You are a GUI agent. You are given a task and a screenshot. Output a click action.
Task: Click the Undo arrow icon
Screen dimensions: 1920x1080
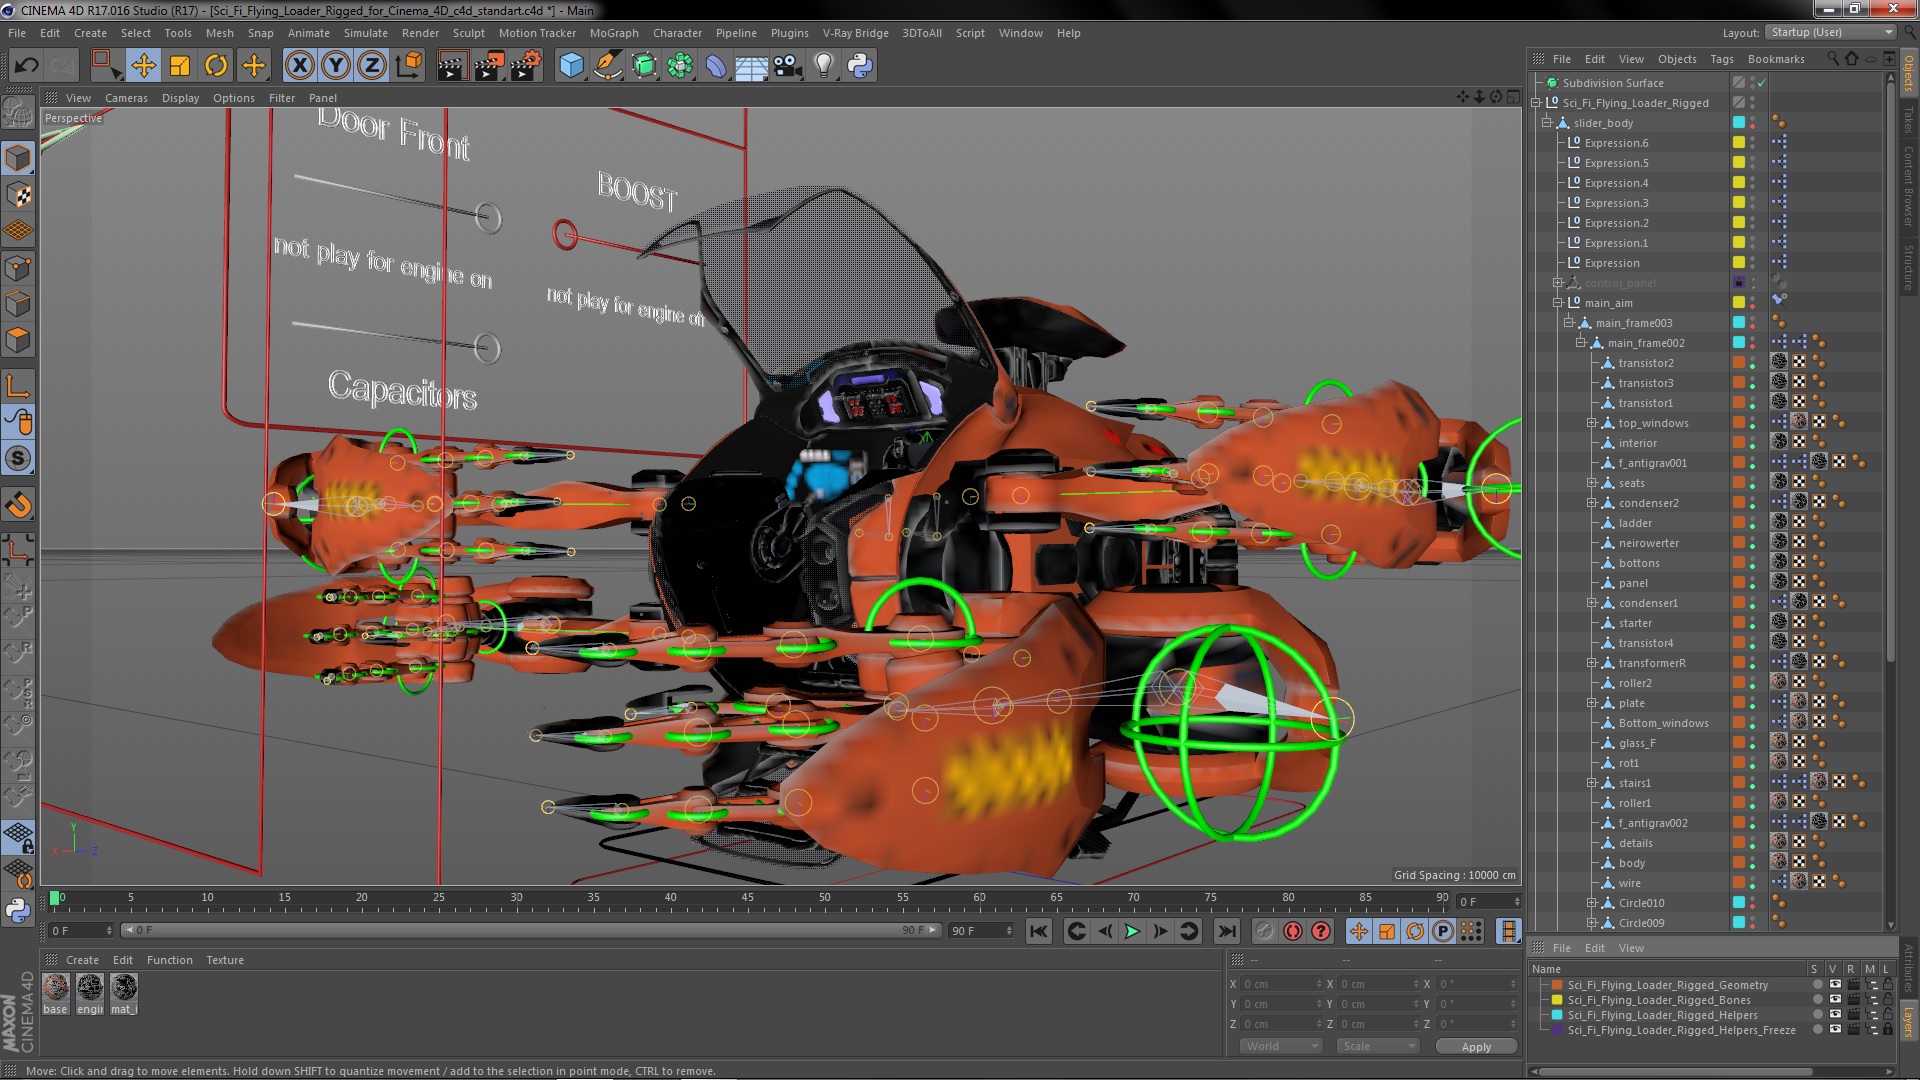[x=27, y=66]
